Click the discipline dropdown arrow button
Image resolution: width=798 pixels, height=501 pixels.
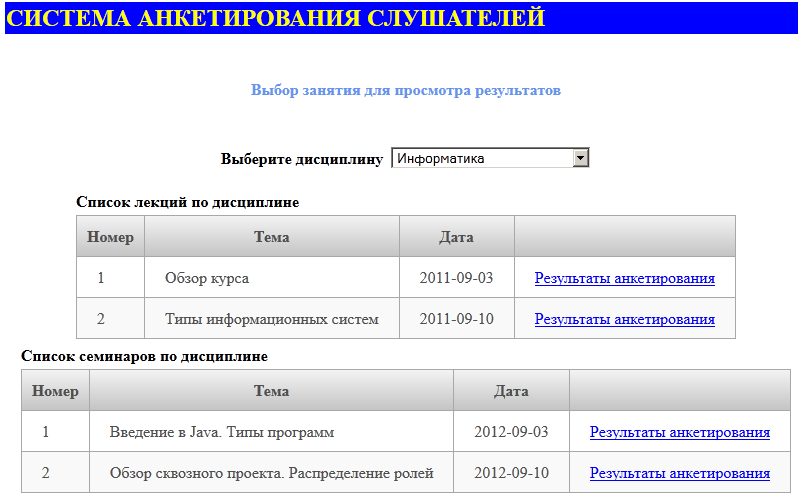[580, 158]
